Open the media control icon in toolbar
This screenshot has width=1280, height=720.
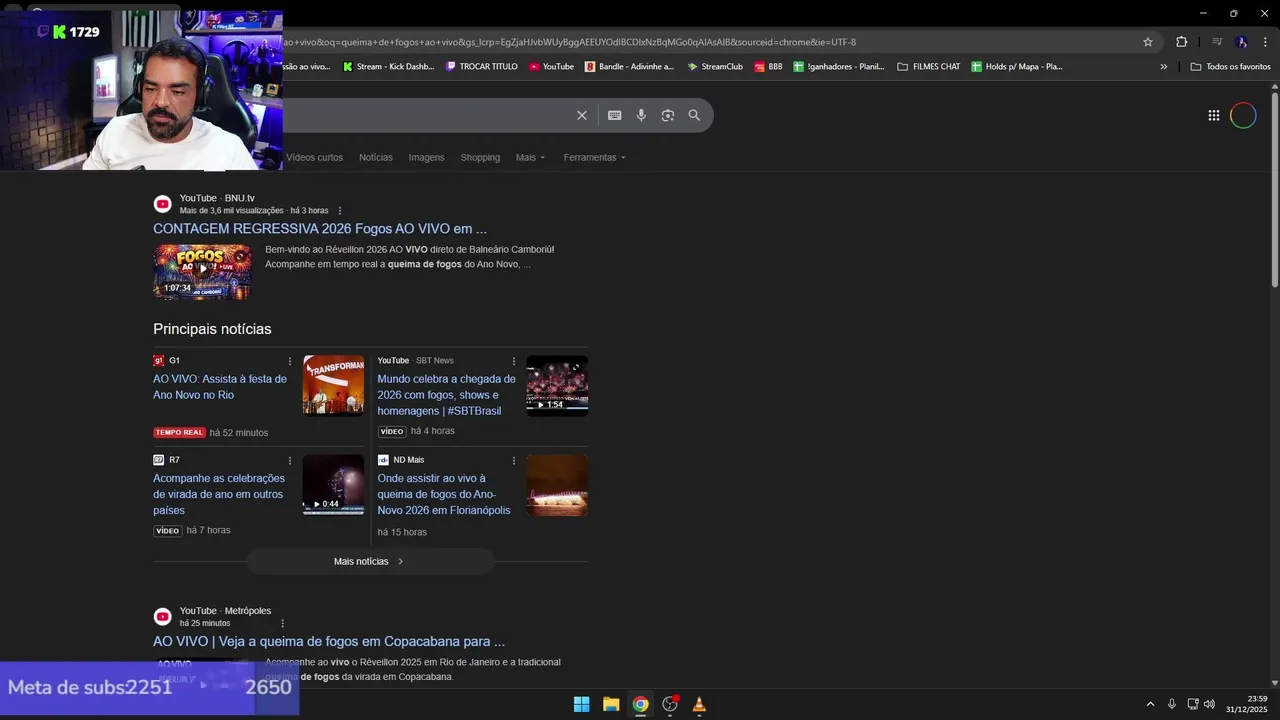click(x=1217, y=42)
